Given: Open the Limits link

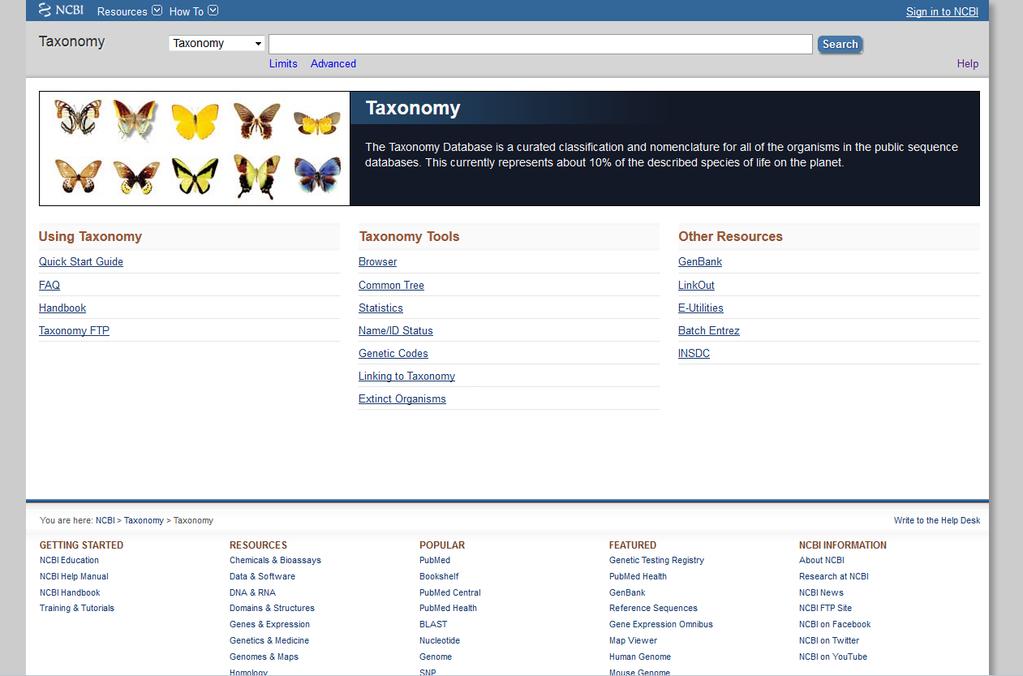Looking at the screenshot, I should (283, 63).
